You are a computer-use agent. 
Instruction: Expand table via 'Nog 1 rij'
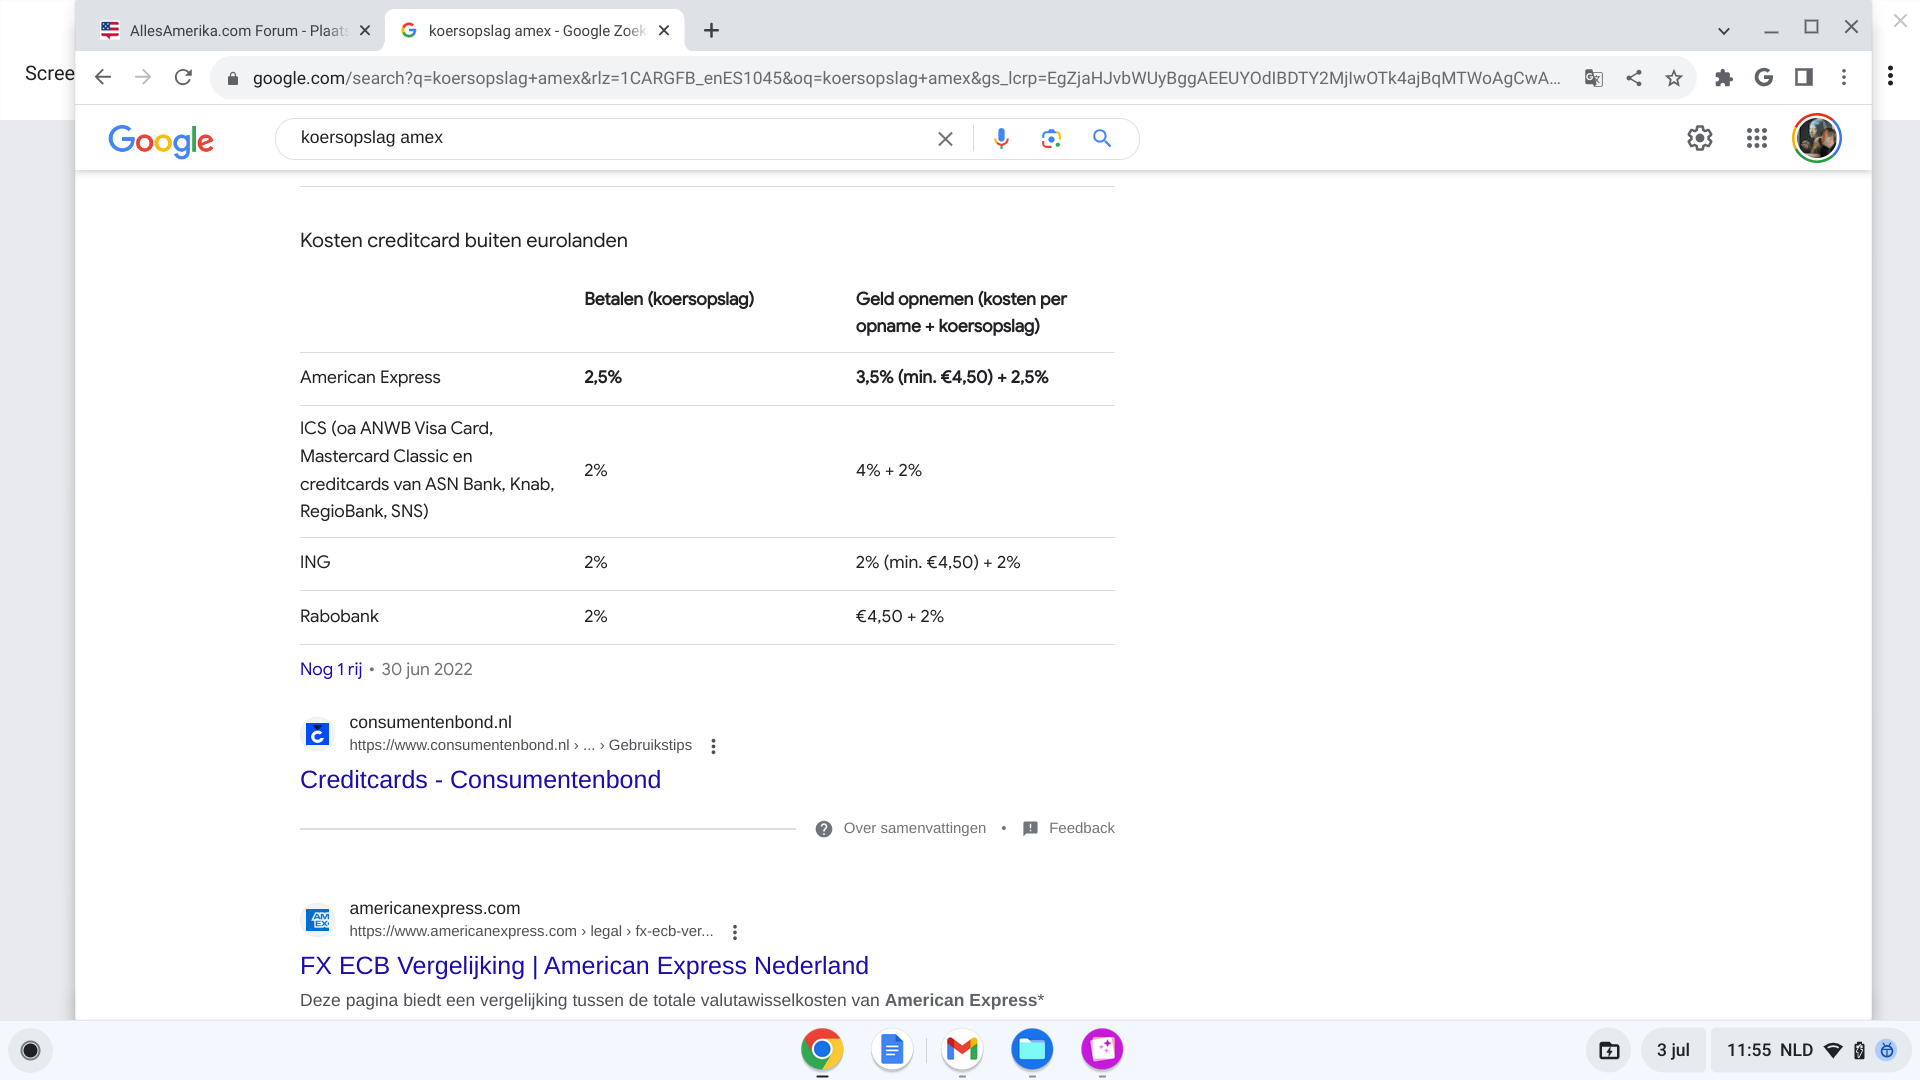pyautogui.click(x=331, y=669)
